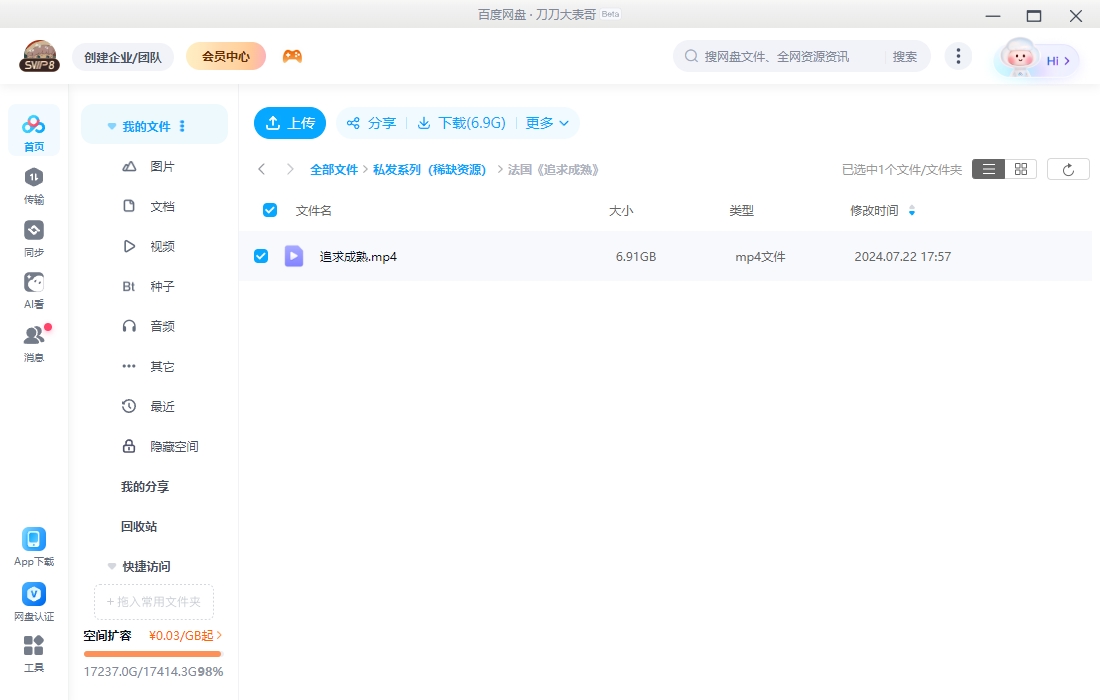Upload files with the 上传 button
The image size is (1100, 700).
[289, 123]
